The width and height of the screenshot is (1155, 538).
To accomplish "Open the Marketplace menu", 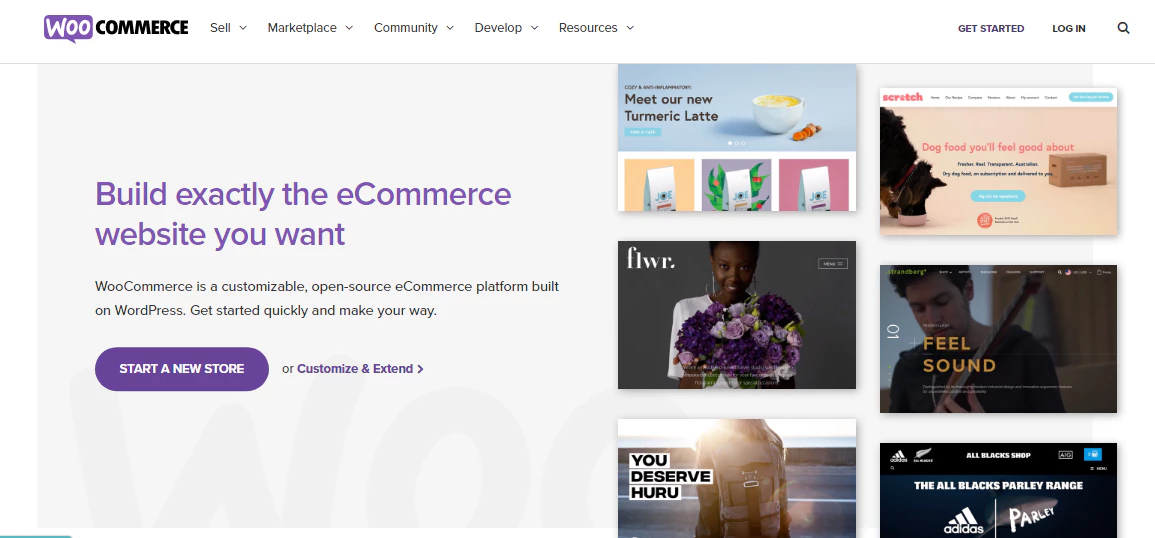I will (x=302, y=28).
